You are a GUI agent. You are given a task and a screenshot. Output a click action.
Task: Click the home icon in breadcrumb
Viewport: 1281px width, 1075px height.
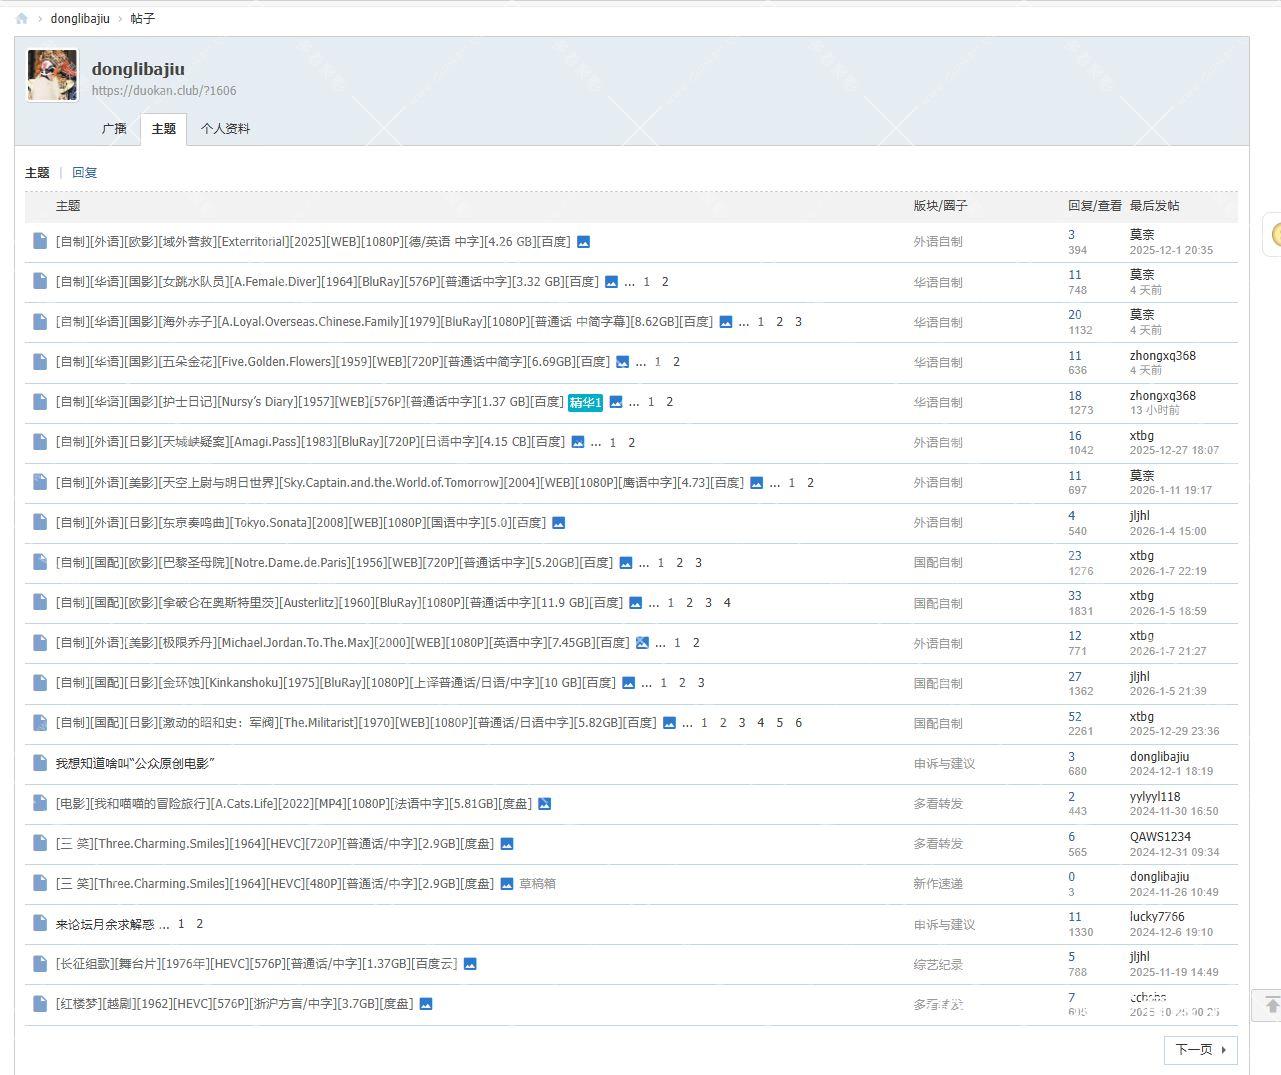22,18
